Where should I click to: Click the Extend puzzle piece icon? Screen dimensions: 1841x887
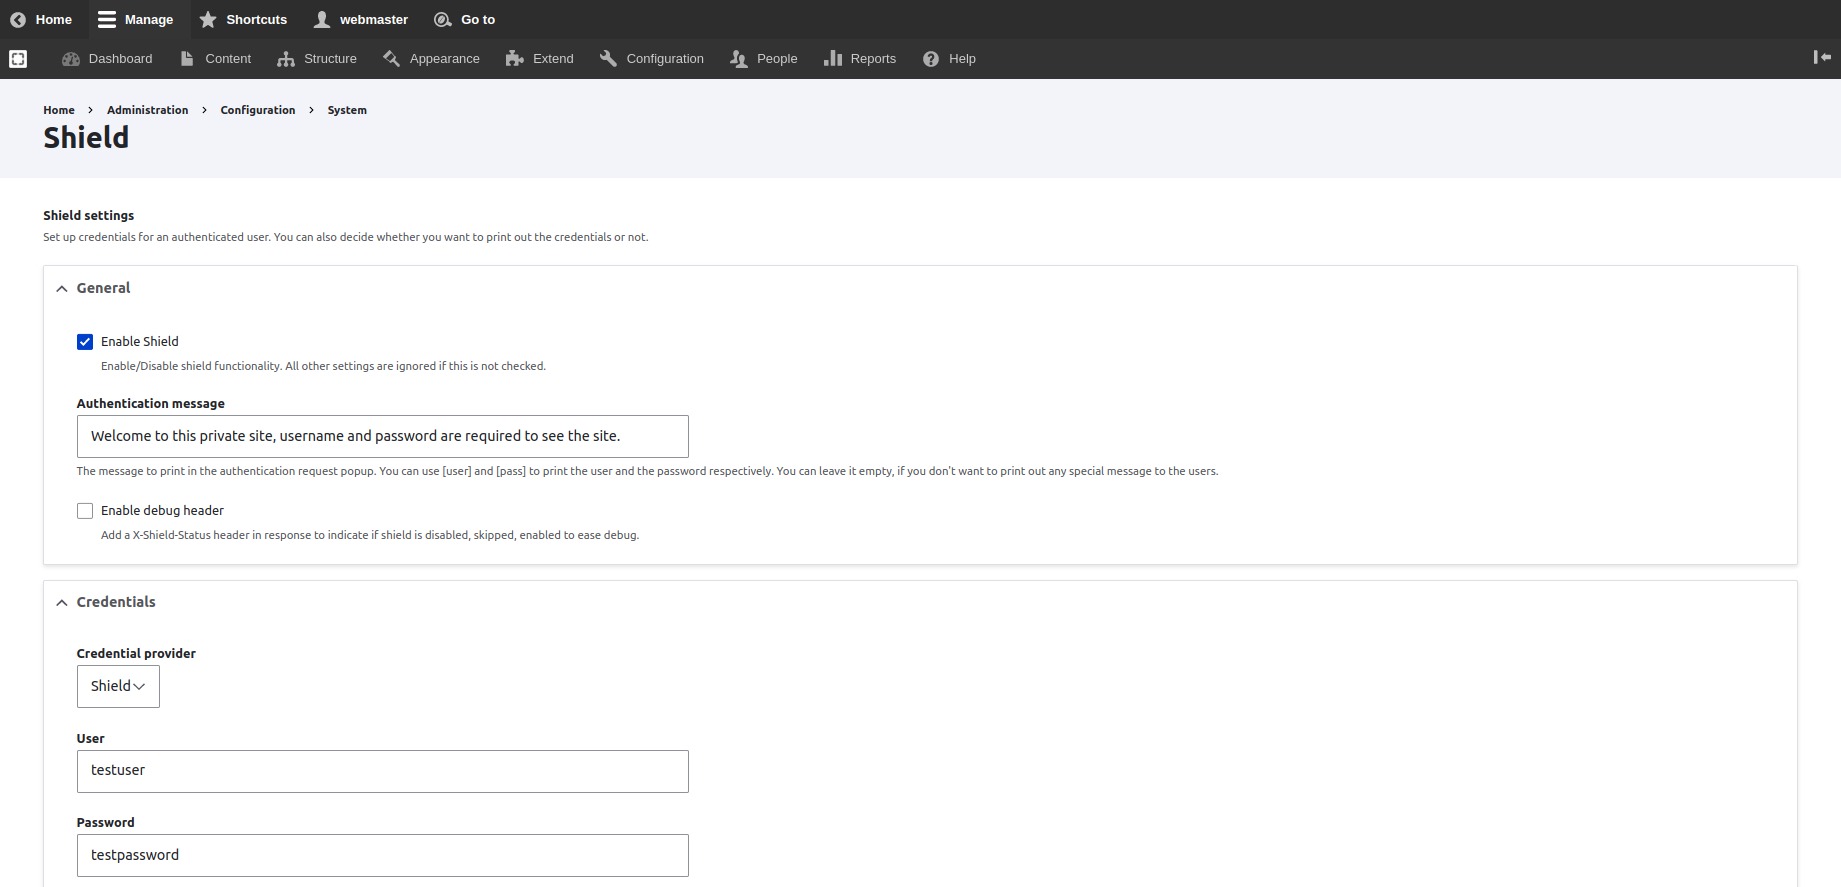click(515, 59)
